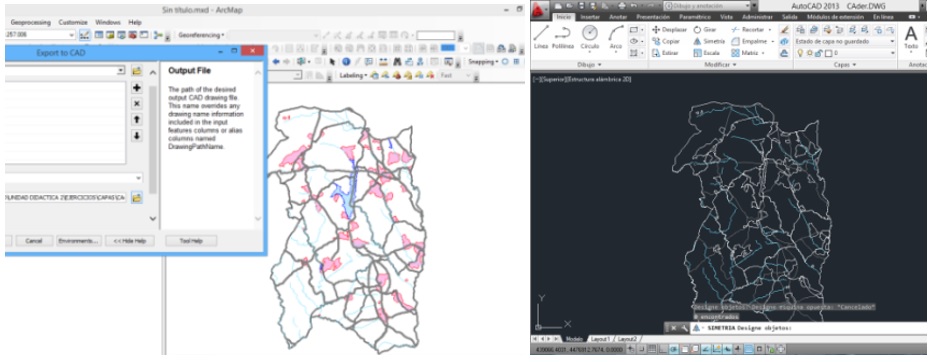Select the Polilínea tool
929x362 pixels.
click(x=563, y=36)
